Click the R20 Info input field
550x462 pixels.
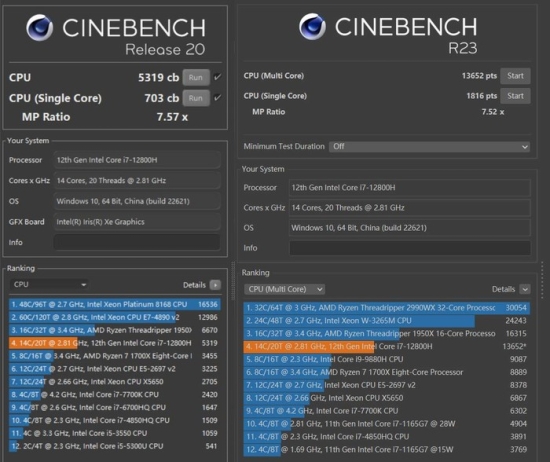pos(137,242)
